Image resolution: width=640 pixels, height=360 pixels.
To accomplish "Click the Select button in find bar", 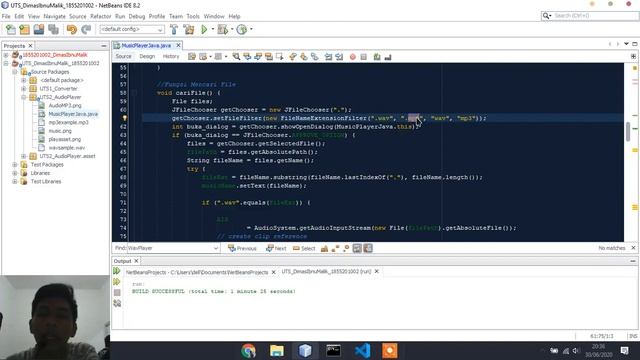I will click(304, 248).
